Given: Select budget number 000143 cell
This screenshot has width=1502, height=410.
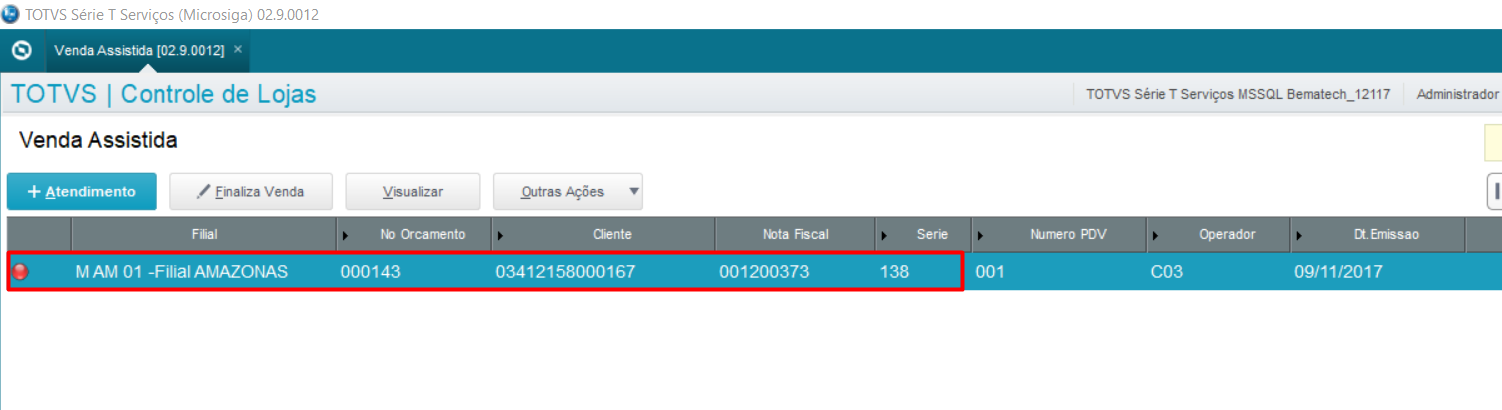Looking at the screenshot, I should [414, 271].
